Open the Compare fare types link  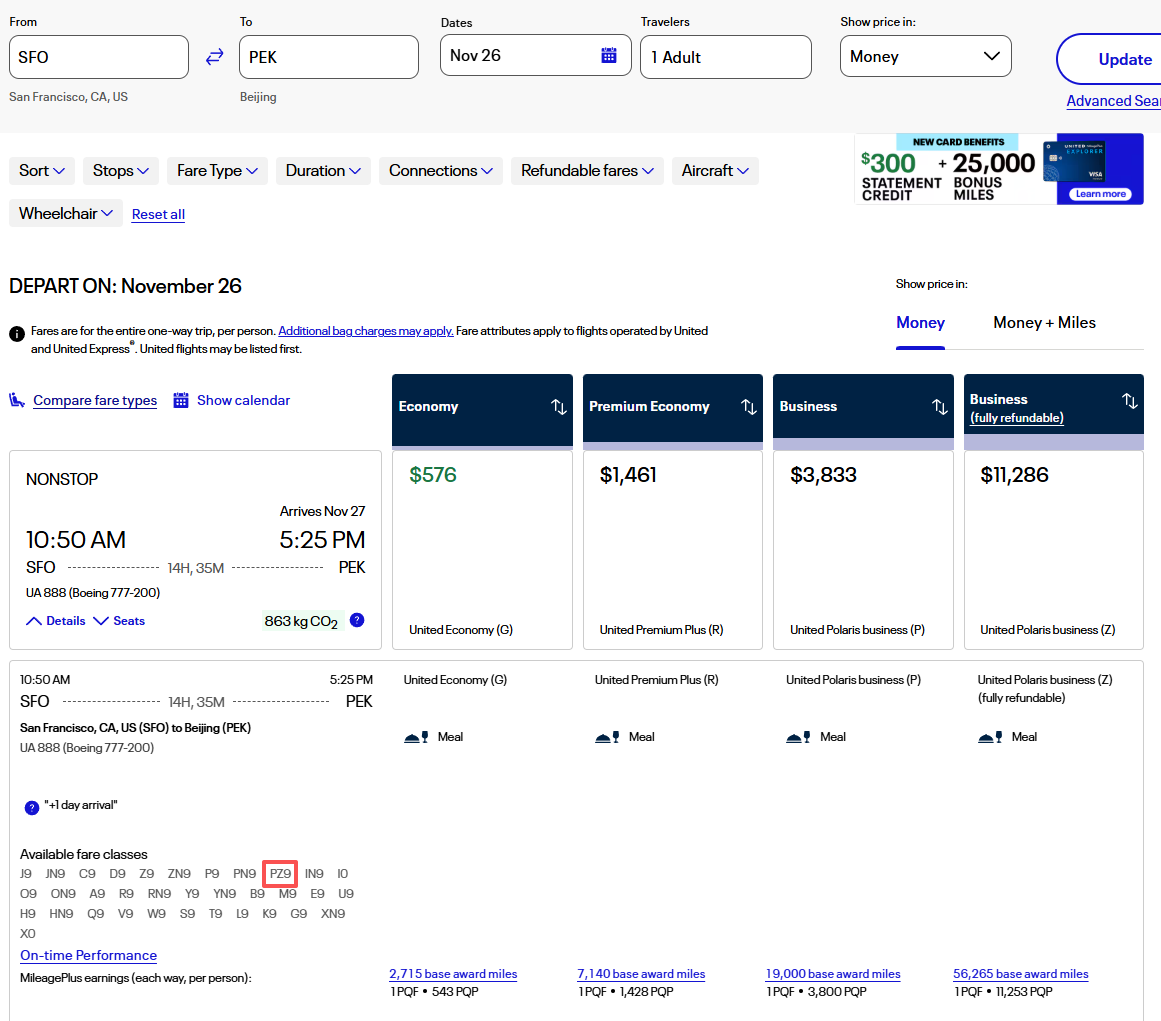point(94,401)
